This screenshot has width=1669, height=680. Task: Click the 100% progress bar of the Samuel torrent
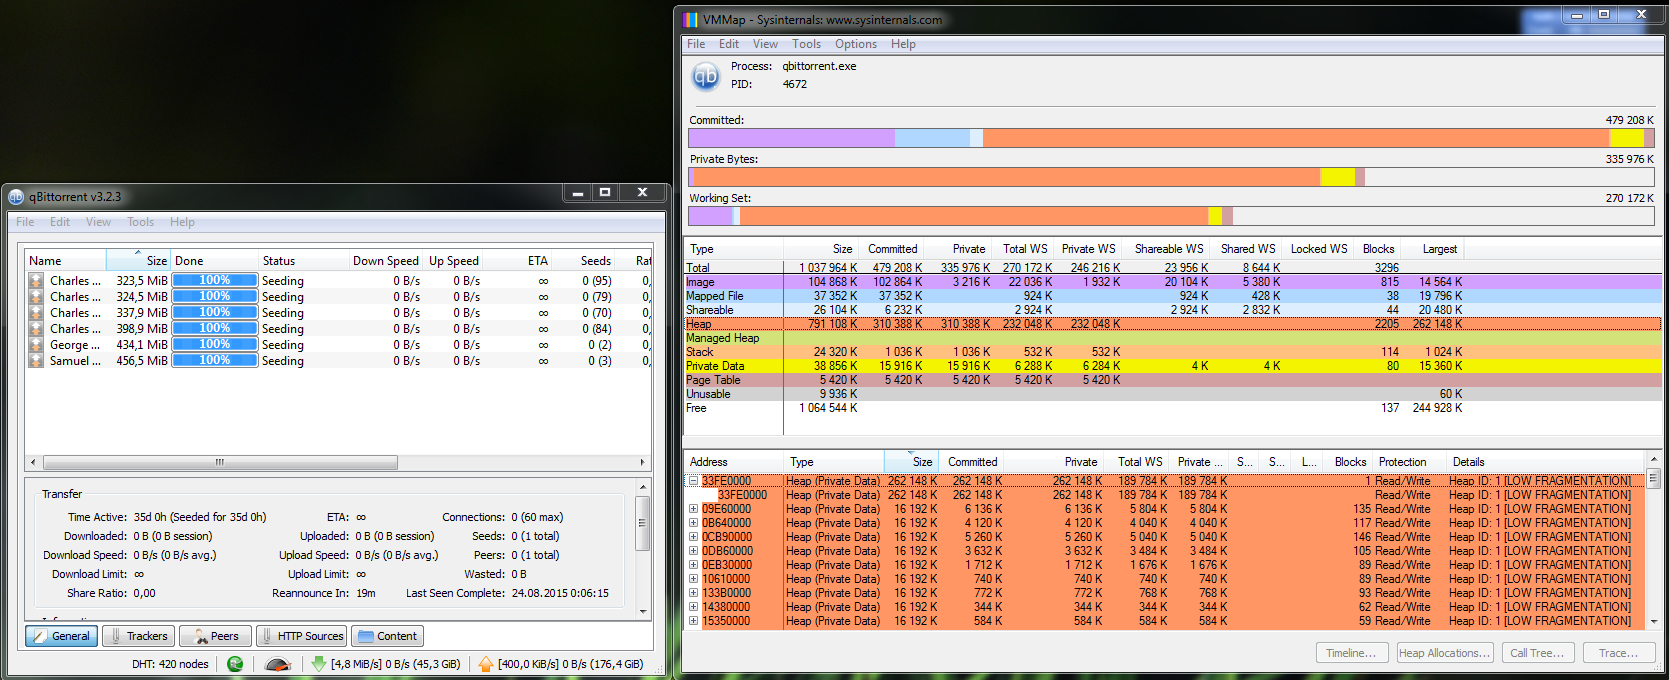click(x=214, y=361)
